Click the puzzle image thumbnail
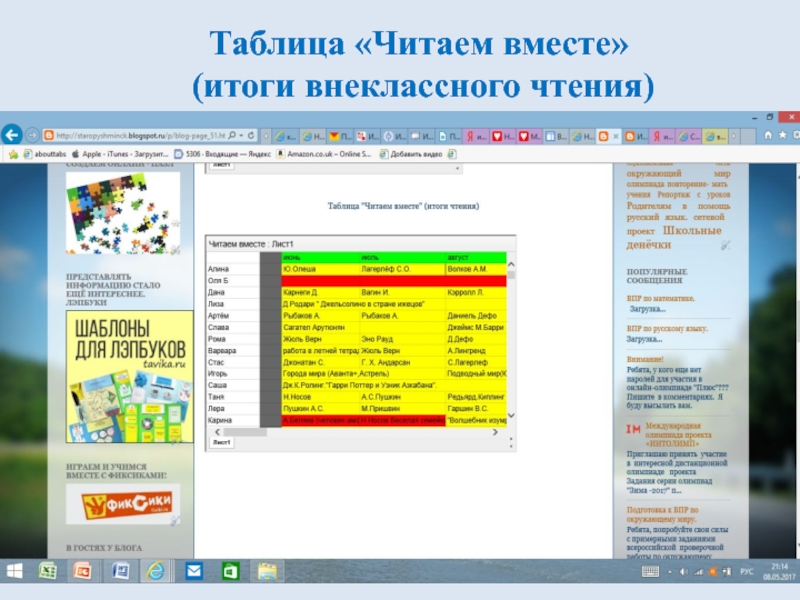 click(x=123, y=213)
